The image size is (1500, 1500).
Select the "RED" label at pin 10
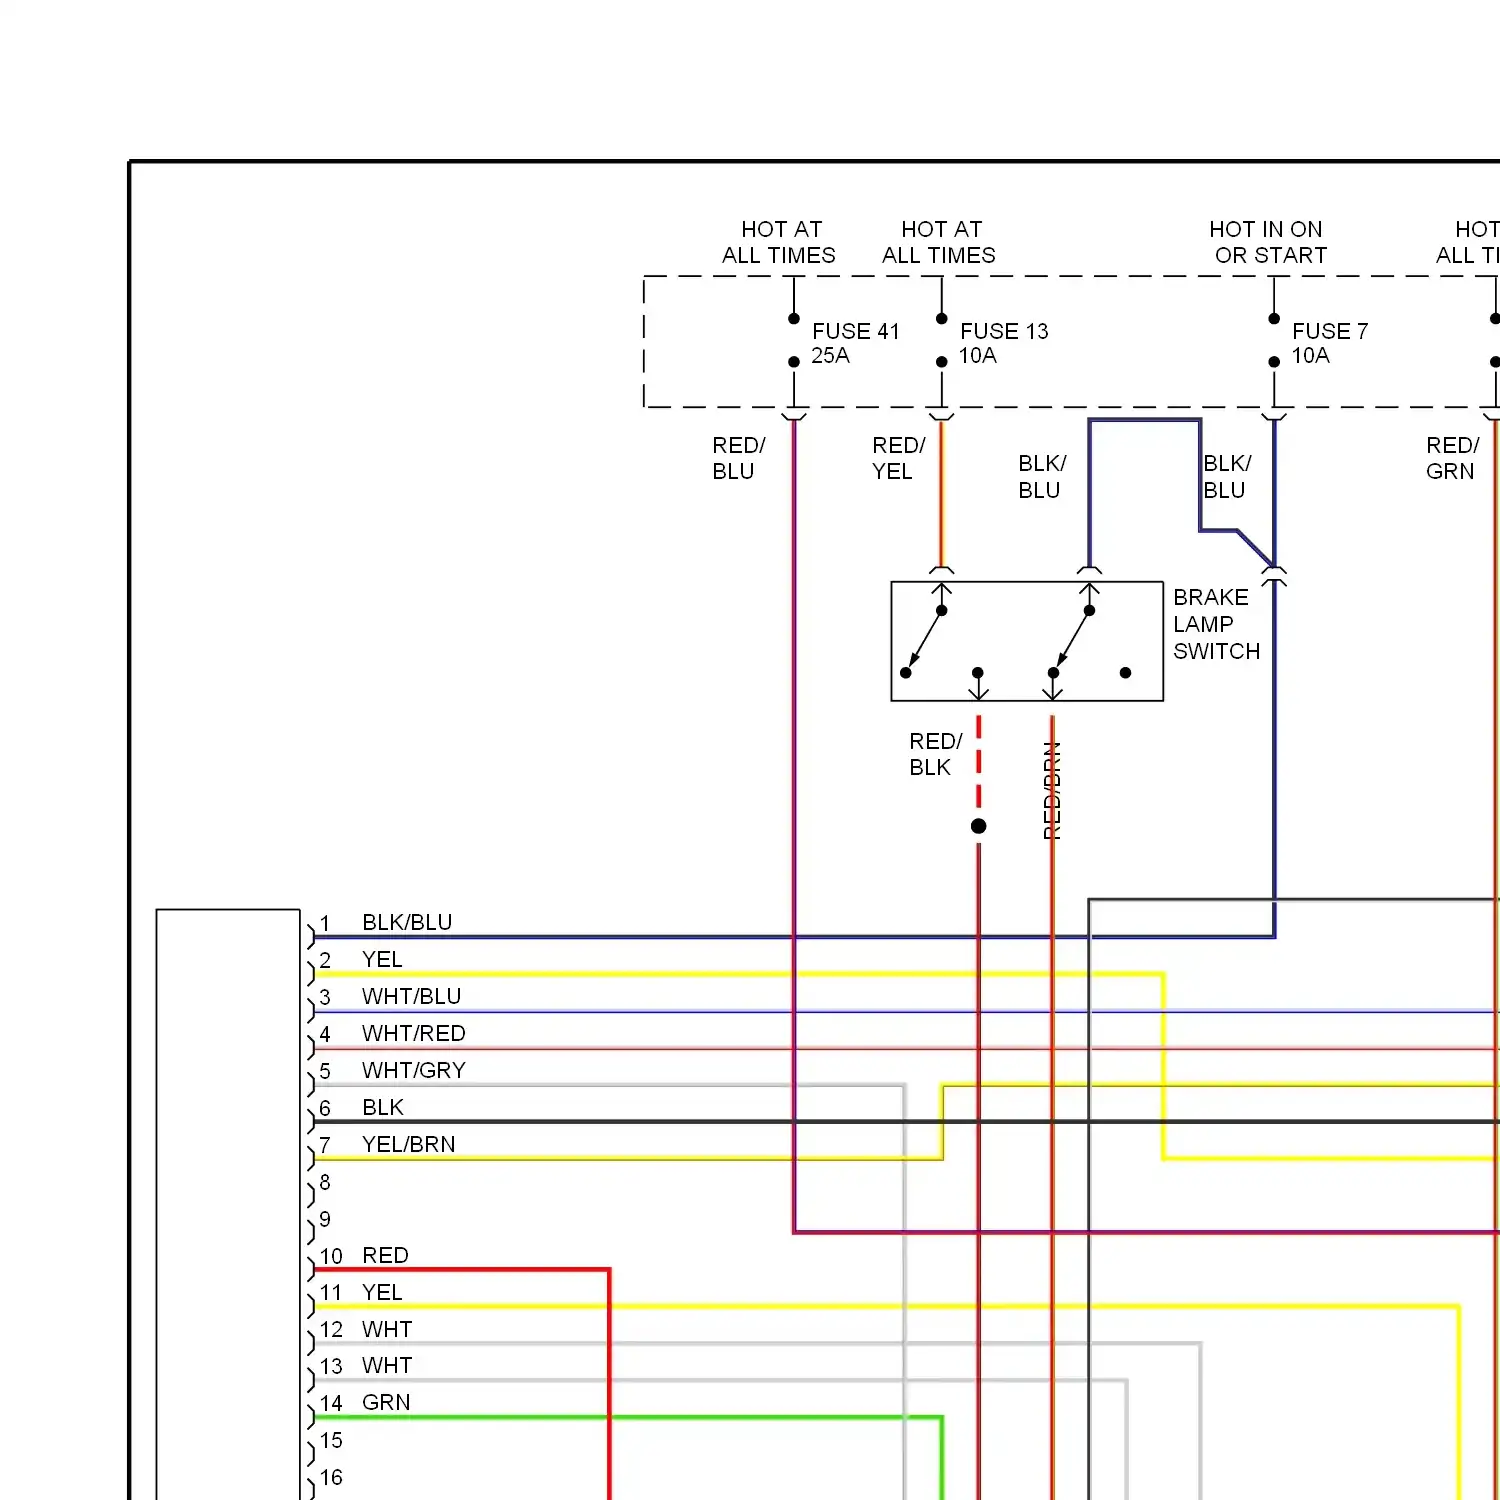coord(385,1255)
